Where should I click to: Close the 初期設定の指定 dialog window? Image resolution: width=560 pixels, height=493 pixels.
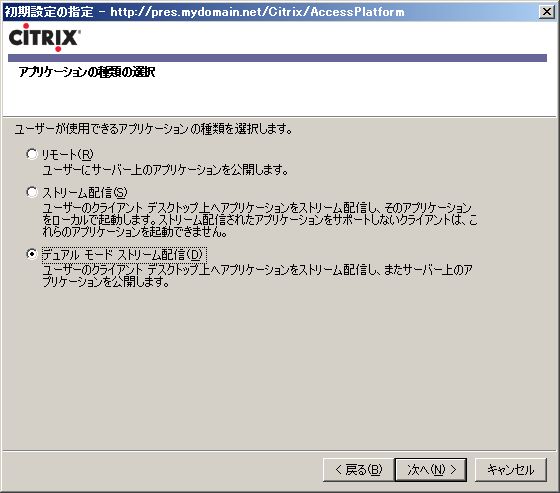[x=547, y=12]
